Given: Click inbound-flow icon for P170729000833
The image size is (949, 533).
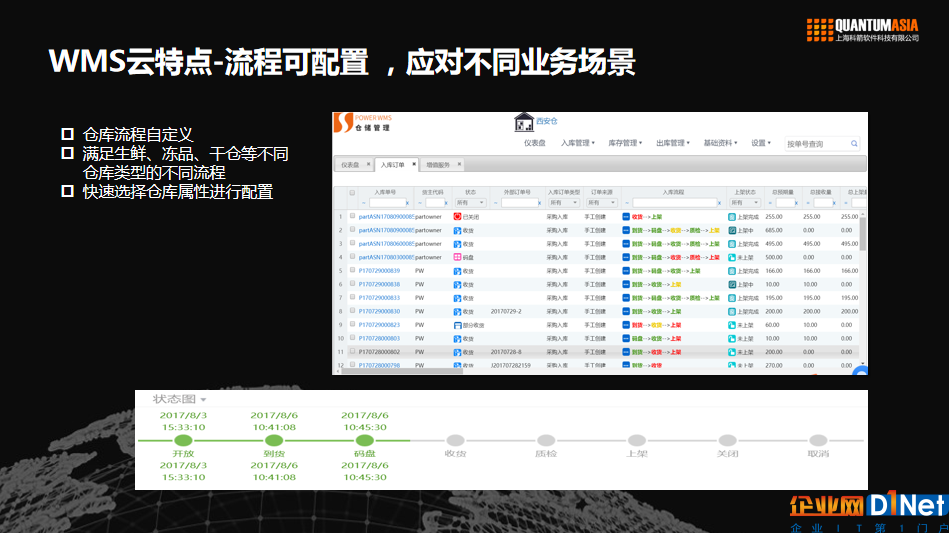Looking at the screenshot, I should pyautogui.click(x=626, y=298).
